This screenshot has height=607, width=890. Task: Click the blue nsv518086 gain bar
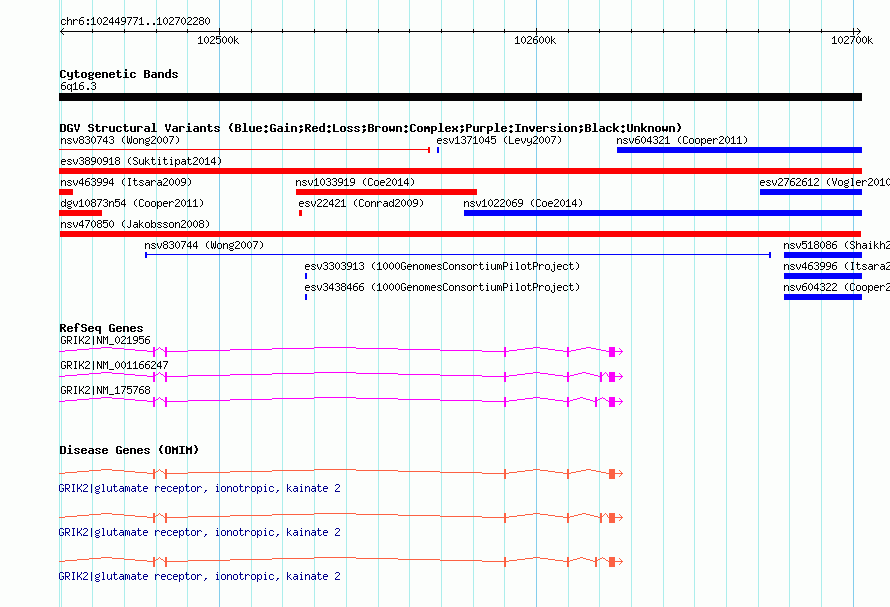[823, 255]
